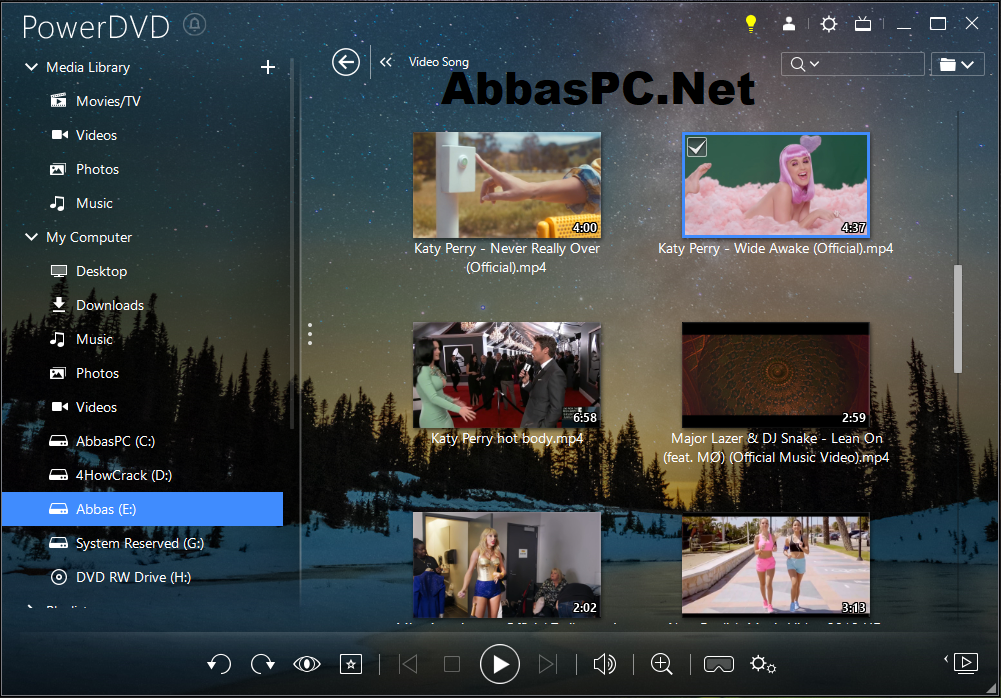Select Major Lazer Lean On thumbnail
The image size is (1001, 698).
(x=776, y=375)
